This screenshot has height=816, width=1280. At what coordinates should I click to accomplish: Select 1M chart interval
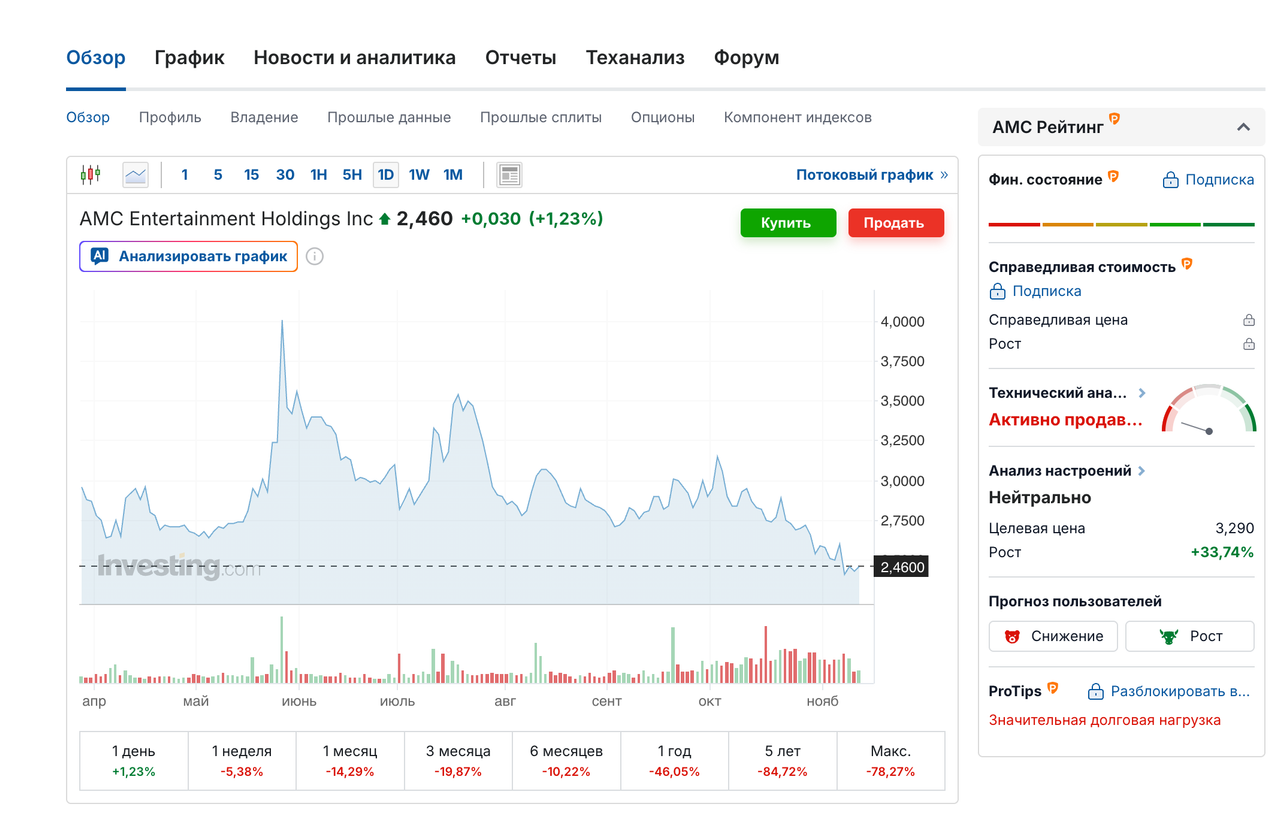tap(453, 175)
